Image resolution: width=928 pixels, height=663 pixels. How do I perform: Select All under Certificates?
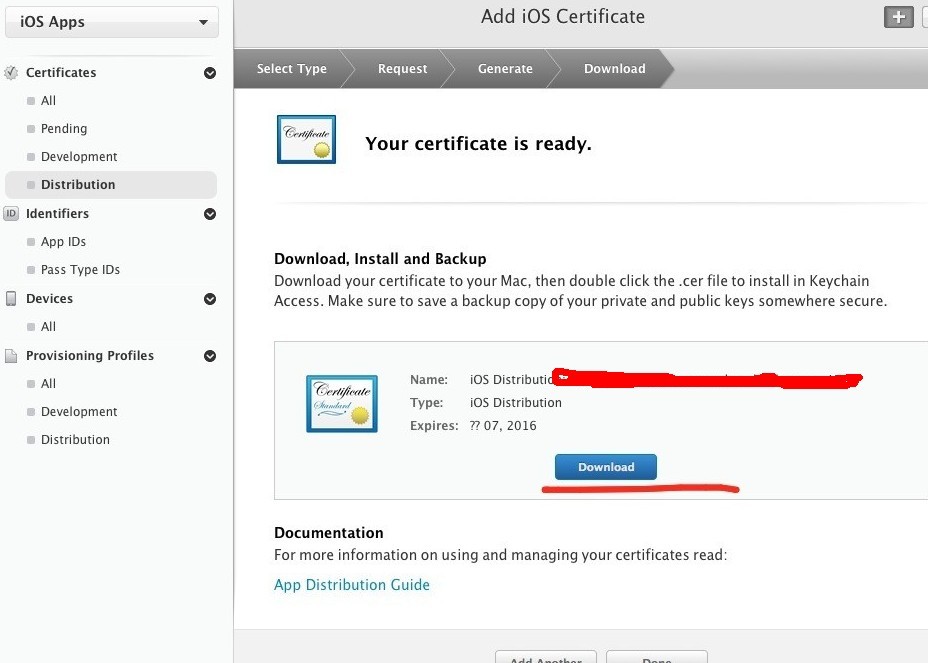click(49, 101)
